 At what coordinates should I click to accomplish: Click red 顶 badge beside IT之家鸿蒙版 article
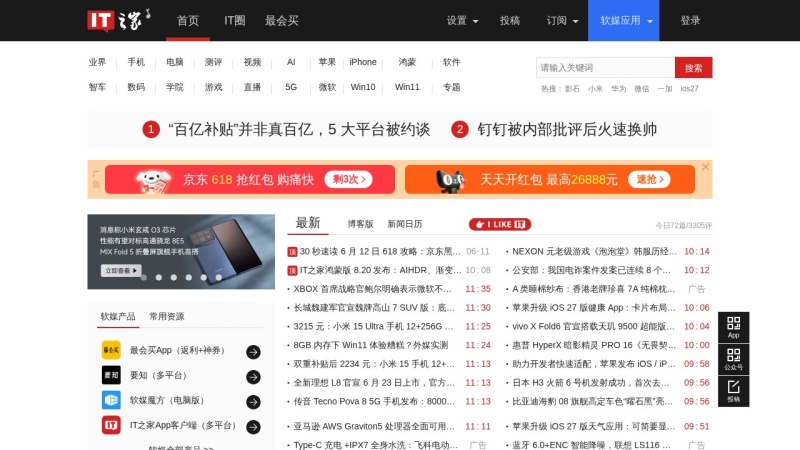coord(292,270)
